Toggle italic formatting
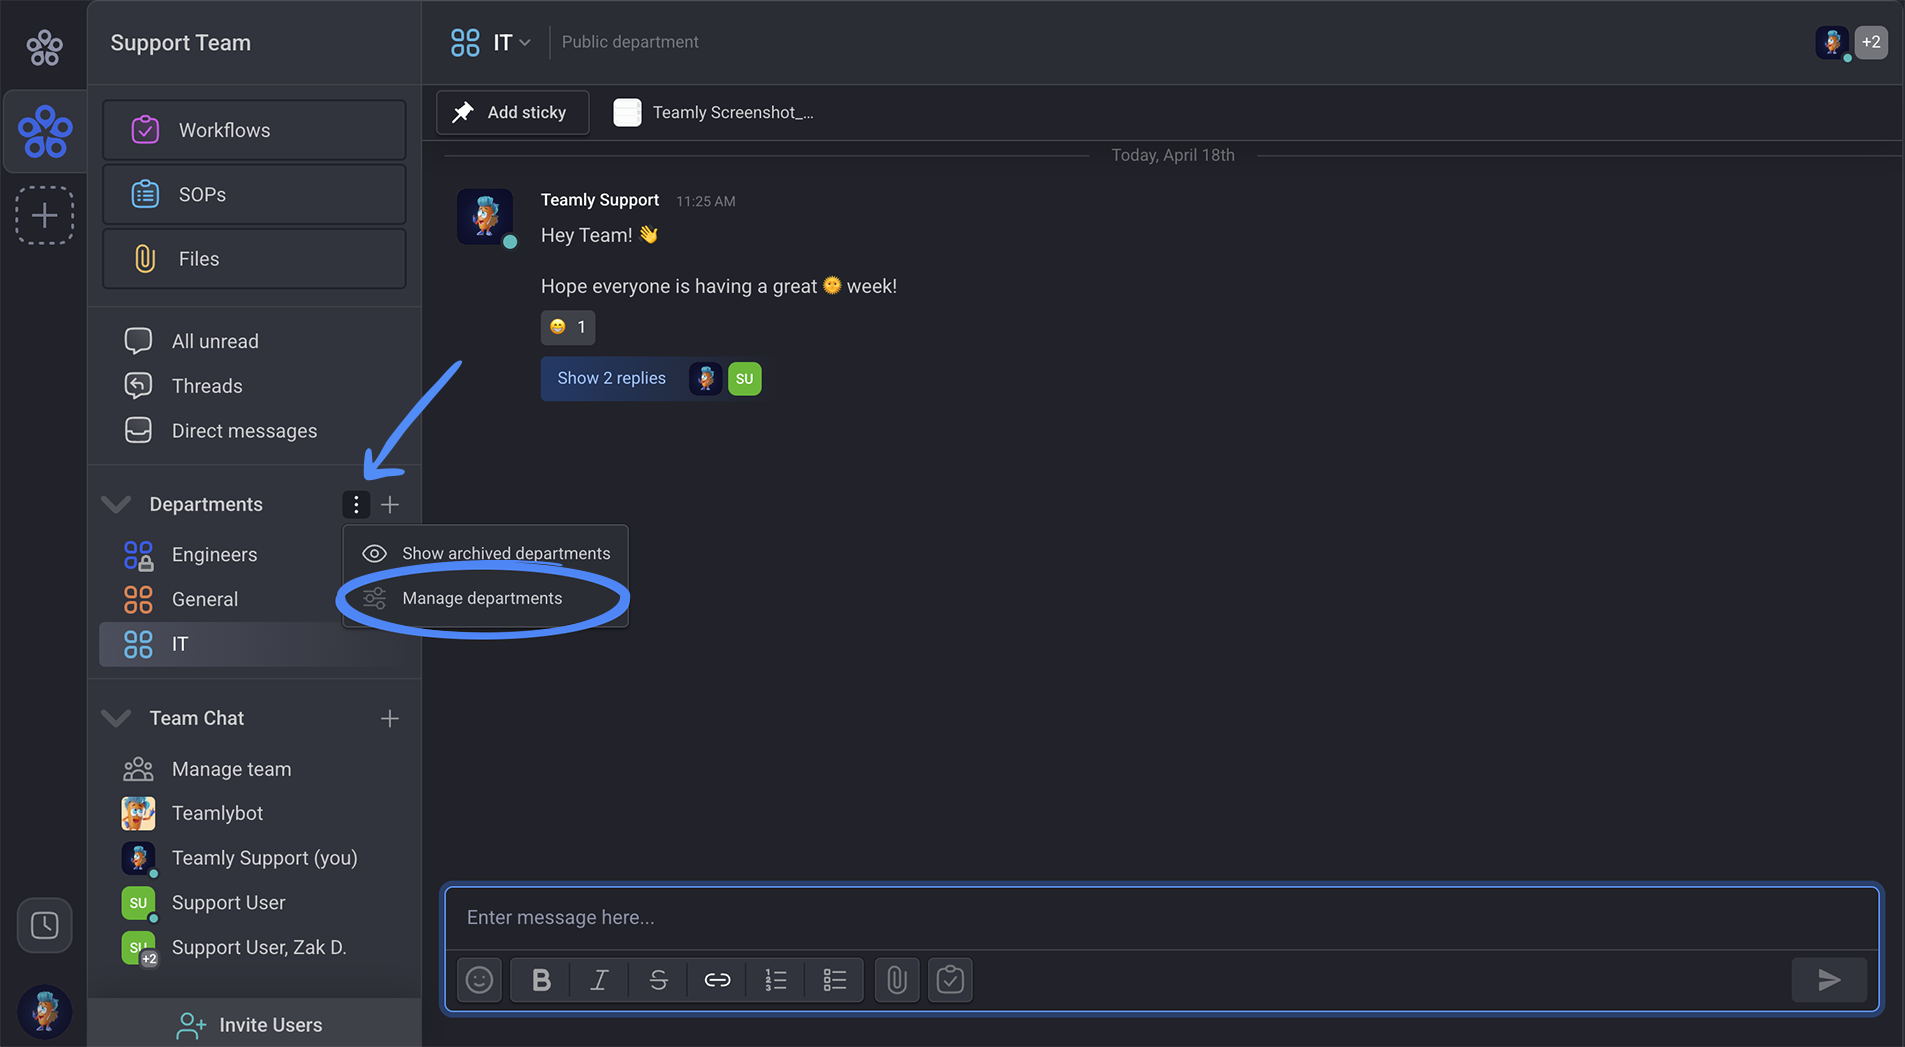This screenshot has width=1905, height=1047. coord(599,979)
